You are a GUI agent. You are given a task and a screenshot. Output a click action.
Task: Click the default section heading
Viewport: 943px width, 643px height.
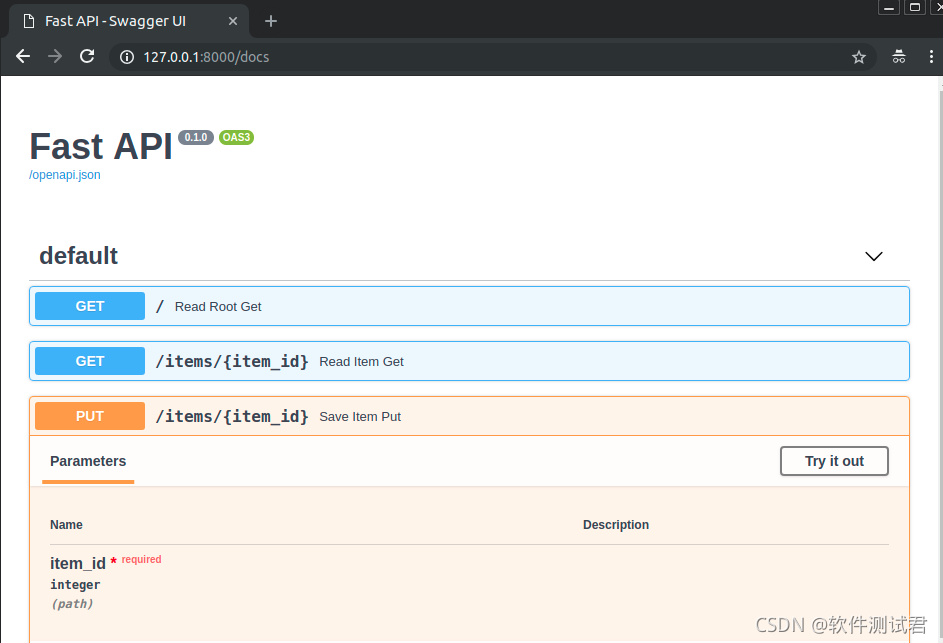coord(78,256)
